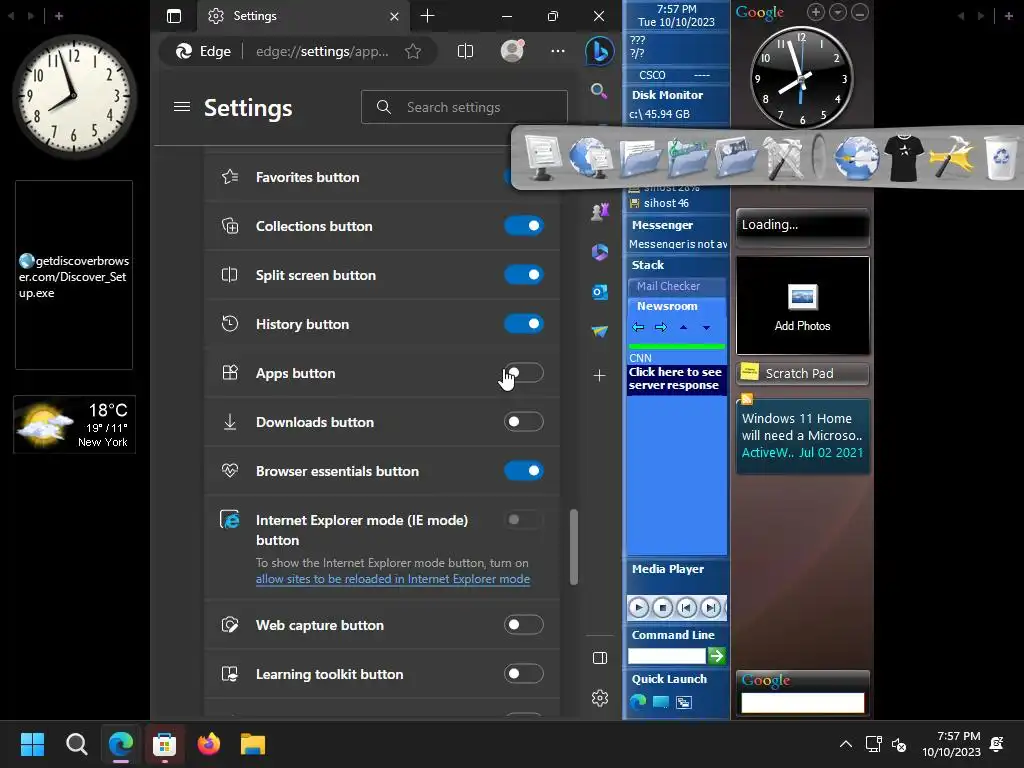
Task: Click Add Photos in the slideshow gadget
Action: click(803, 306)
